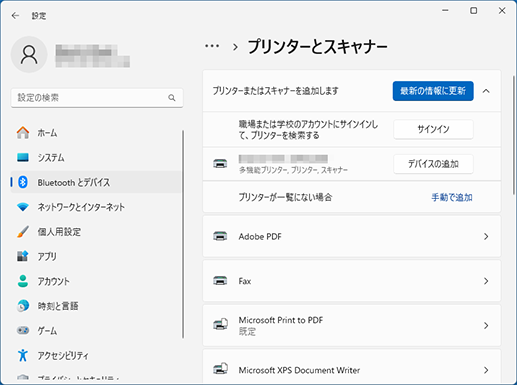Screen dimensions: 517x385
Task: Click the Adobe PDF printer icon
Action: pos(220,236)
